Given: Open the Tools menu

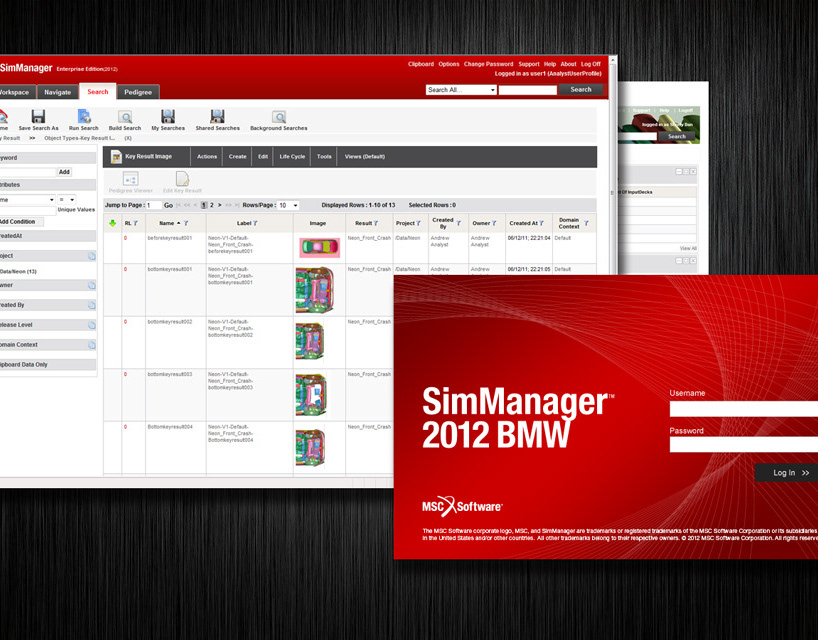Looking at the screenshot, I should [x=324, y=156].
